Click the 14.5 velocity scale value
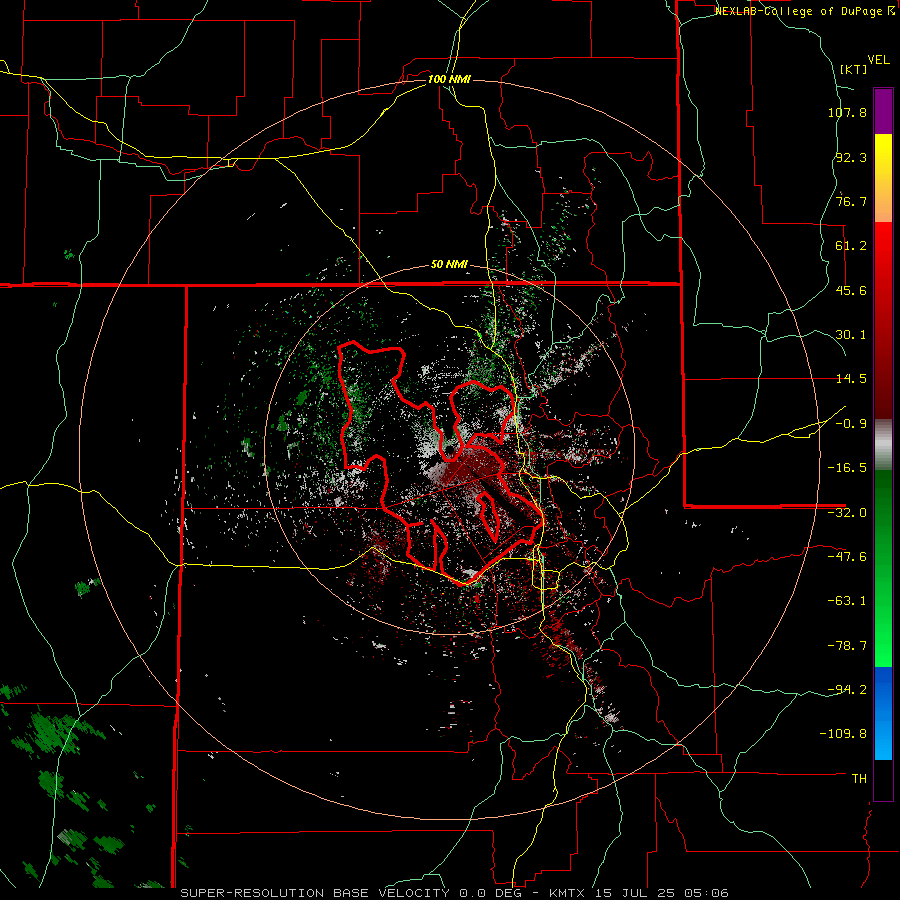The image size is (900, 900). tap(851, 379)
